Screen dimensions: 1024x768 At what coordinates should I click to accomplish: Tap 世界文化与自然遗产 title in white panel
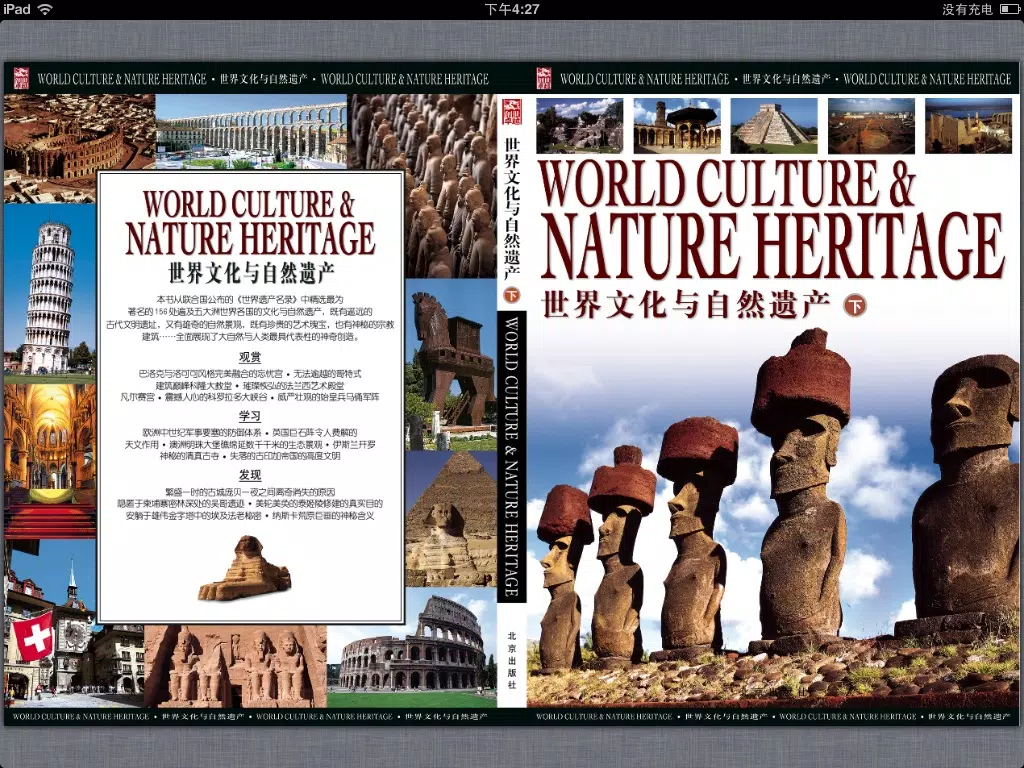(x=251, y=273)
